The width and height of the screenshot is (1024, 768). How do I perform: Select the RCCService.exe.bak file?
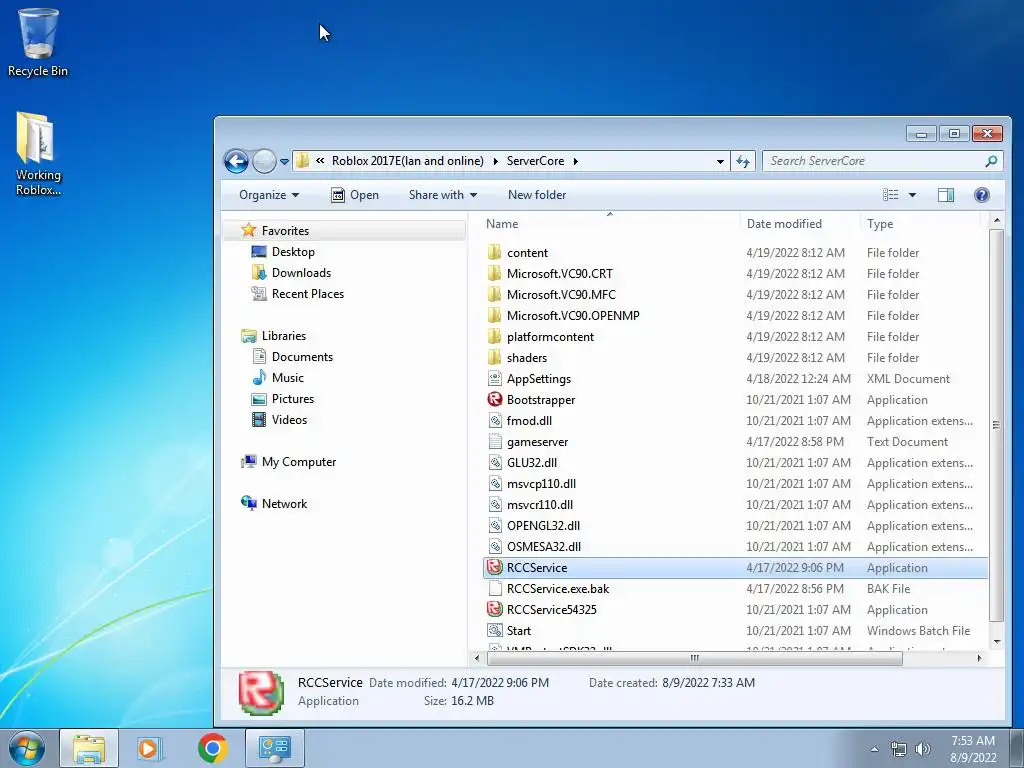558,589
